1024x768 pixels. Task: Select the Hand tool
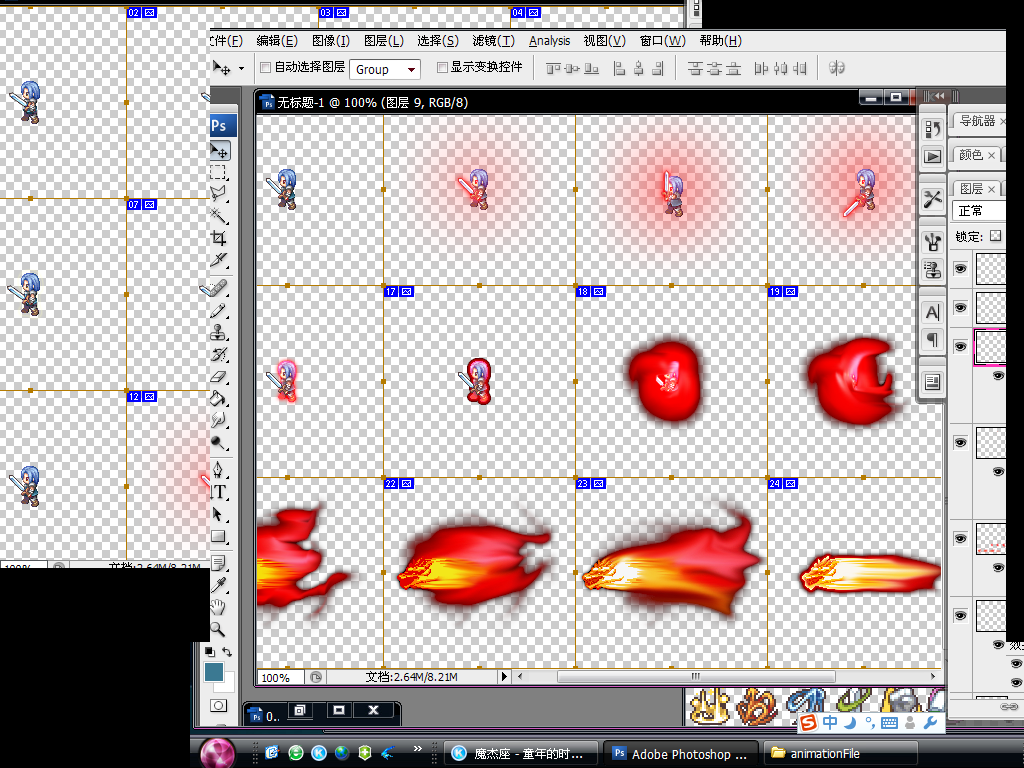pyautogui.click(x=218, y=607)
